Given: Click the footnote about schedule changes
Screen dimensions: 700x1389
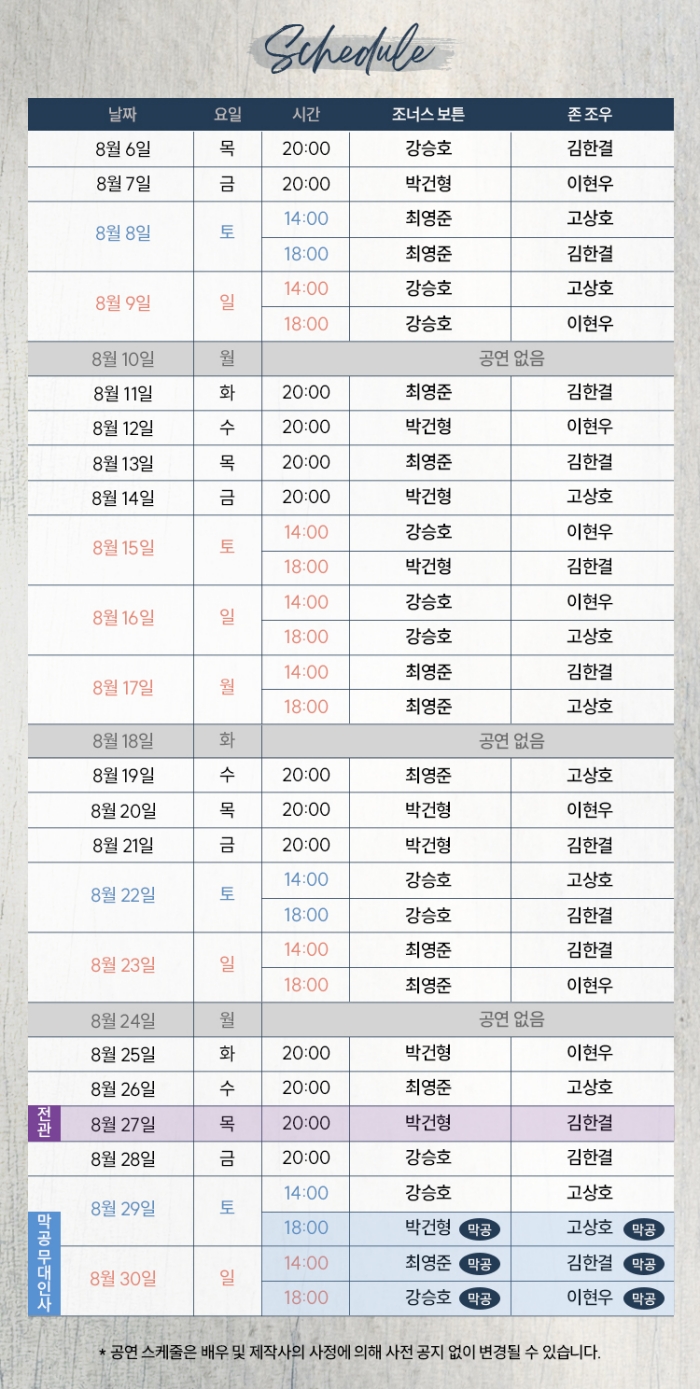Looking at the screenshot, I should point(350,1354).
